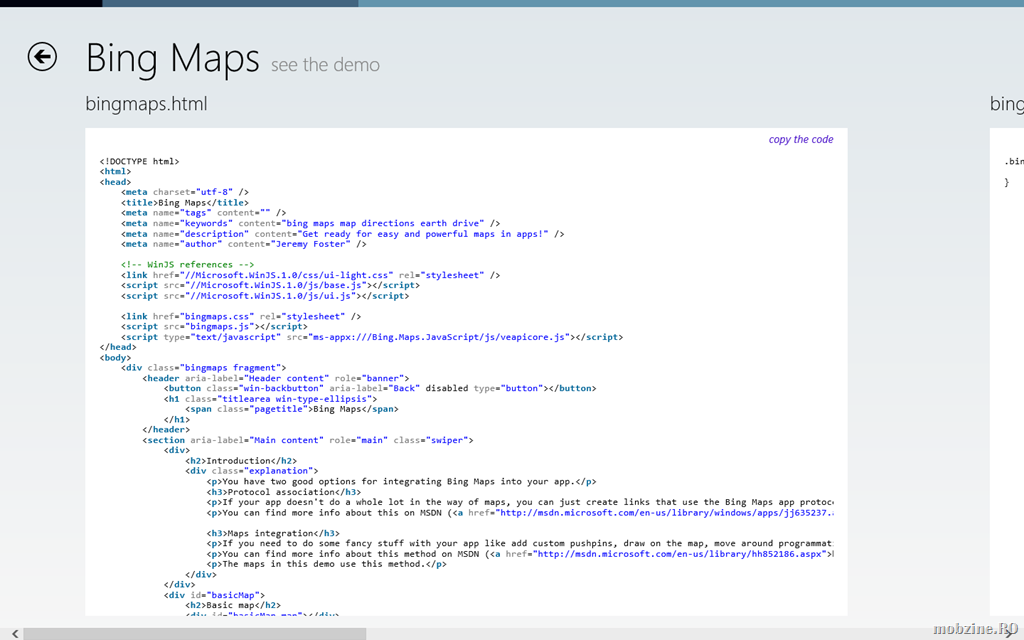
Task: Click the "<h3>Protocol association</h3>" line
Action: point(283,492)
